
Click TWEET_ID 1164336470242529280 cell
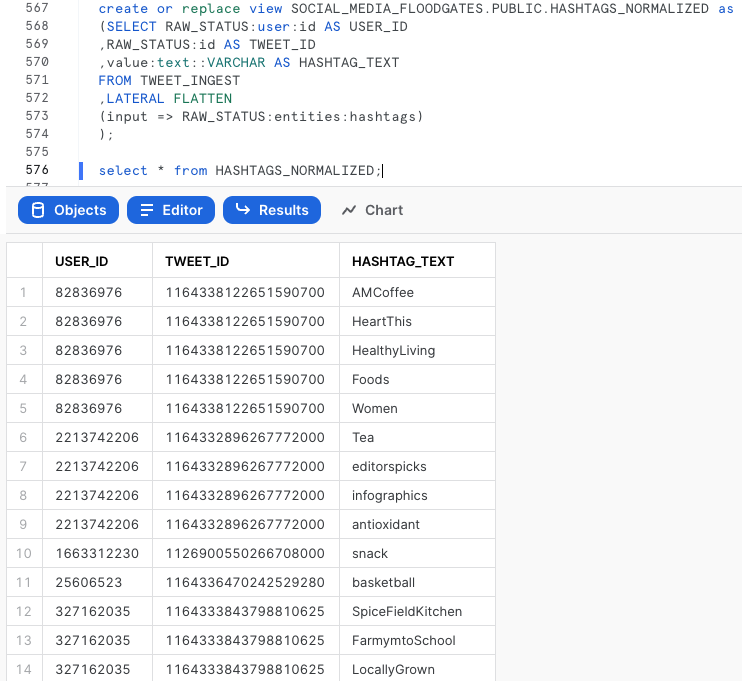pyautogui.click(x=246, y=582)
